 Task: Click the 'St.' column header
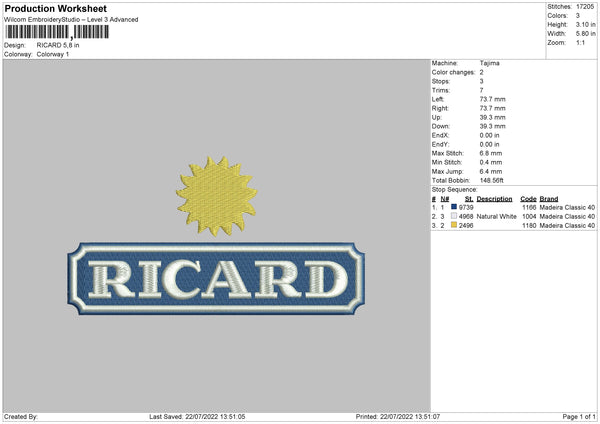[x=469, y=199]
